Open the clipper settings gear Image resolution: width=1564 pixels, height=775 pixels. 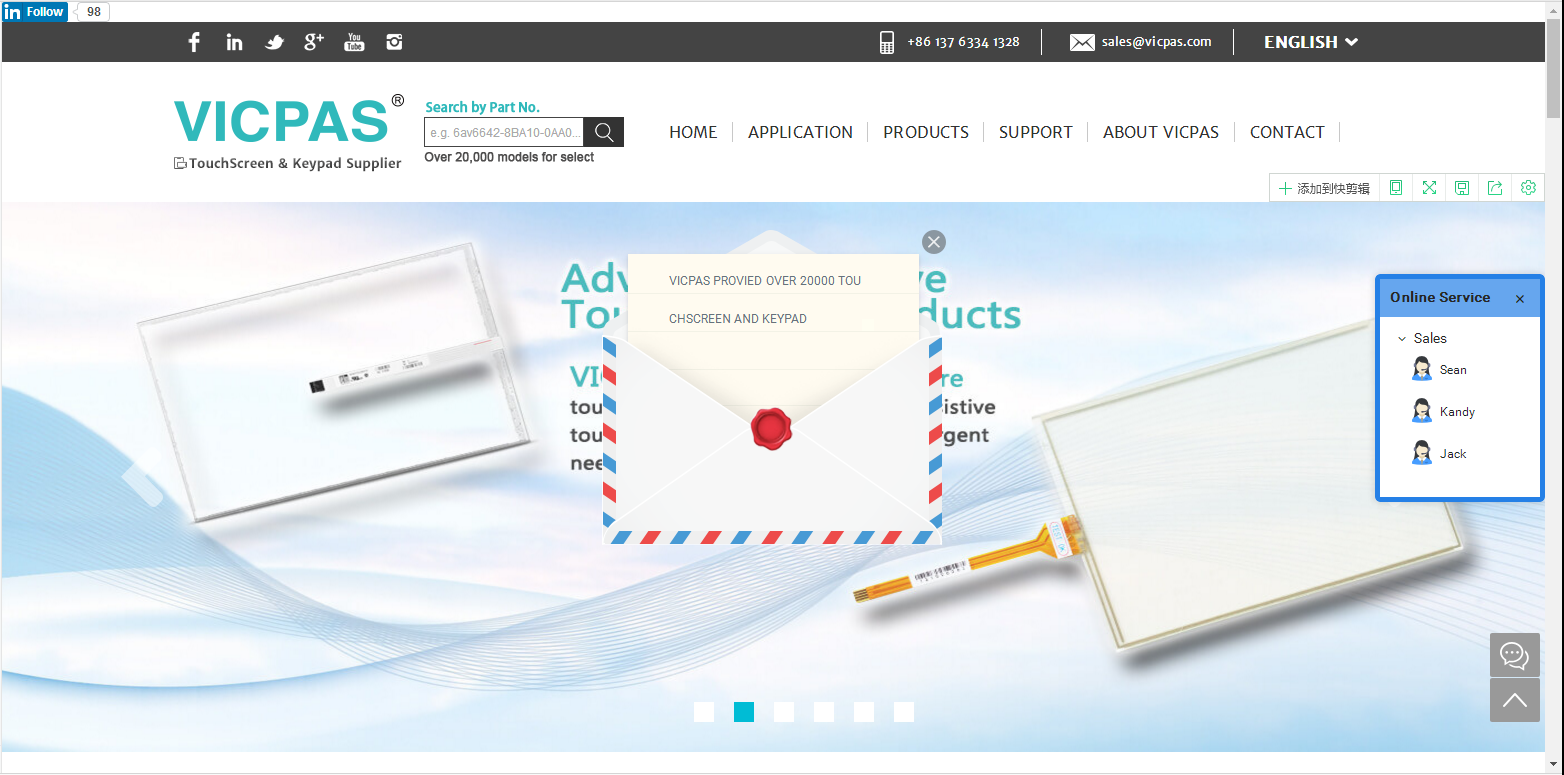point(1528,188)
